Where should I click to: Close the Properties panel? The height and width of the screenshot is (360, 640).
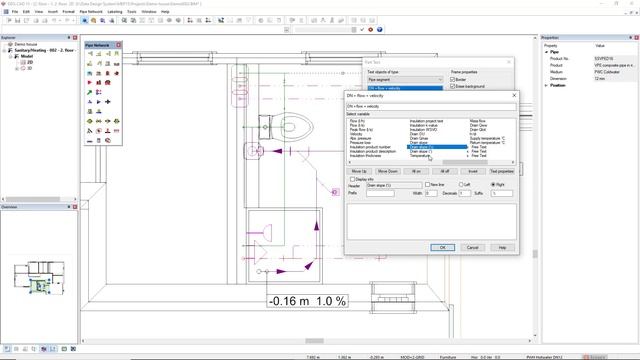tap(636, 38)
